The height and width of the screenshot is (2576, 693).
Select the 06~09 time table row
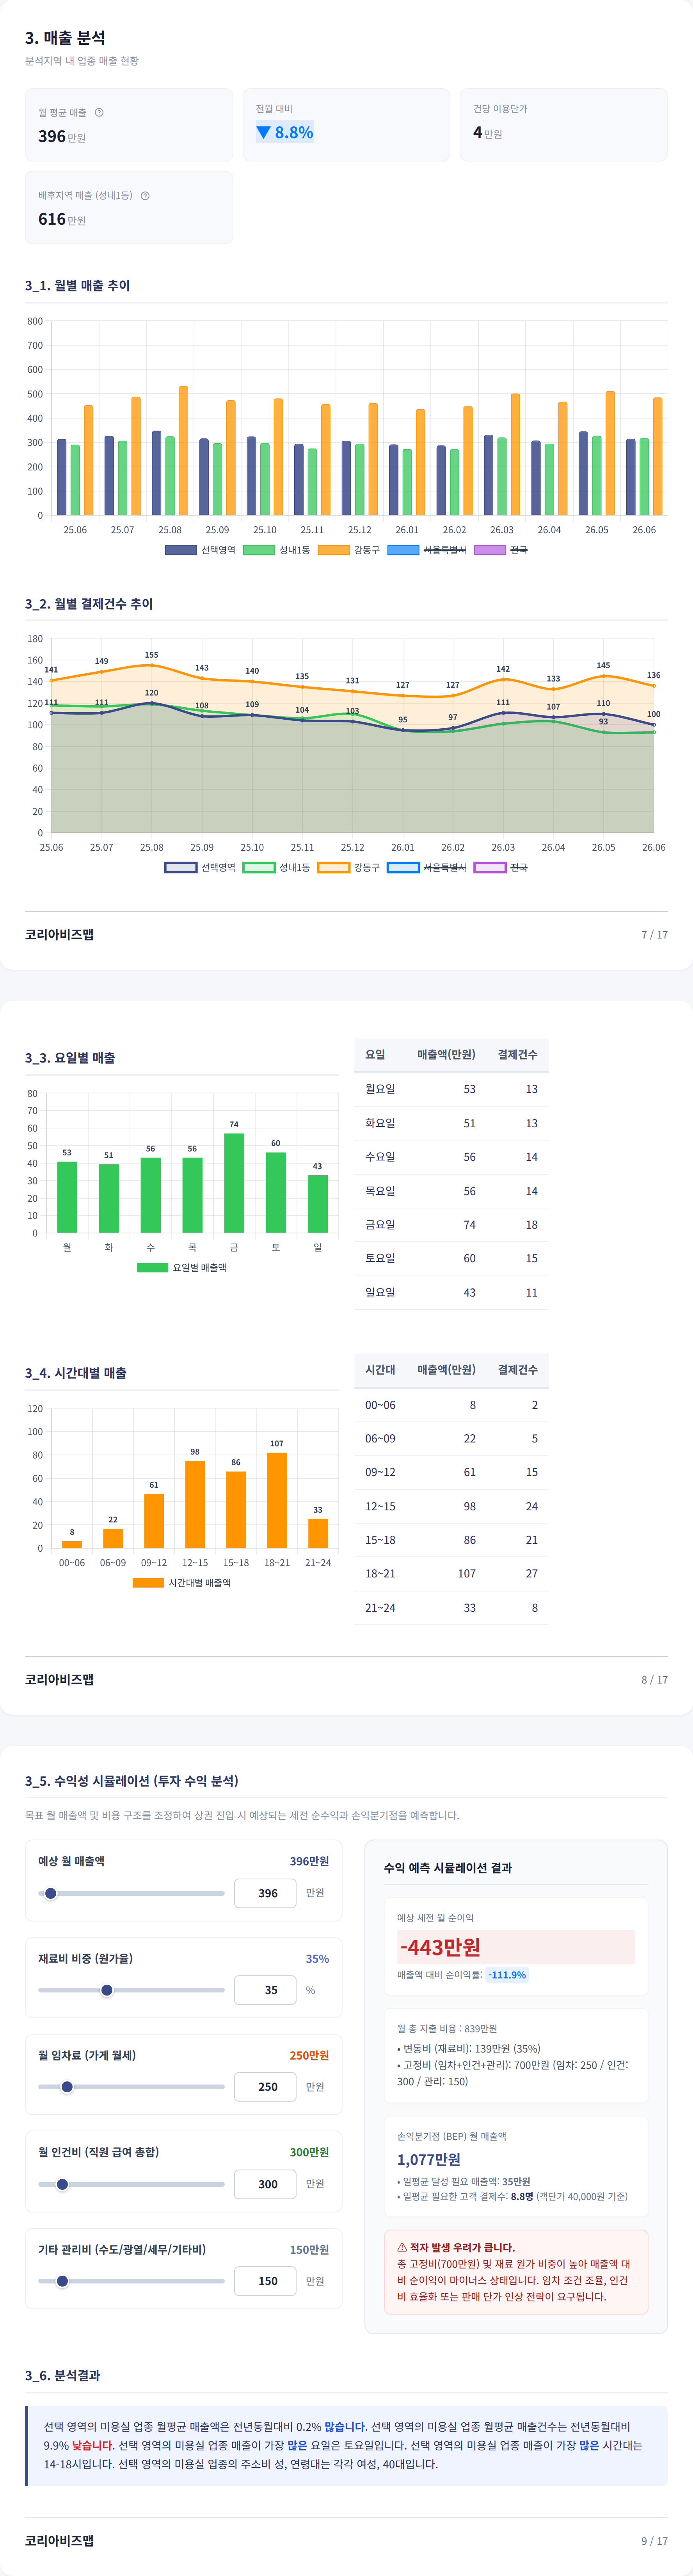[451, 1438]
